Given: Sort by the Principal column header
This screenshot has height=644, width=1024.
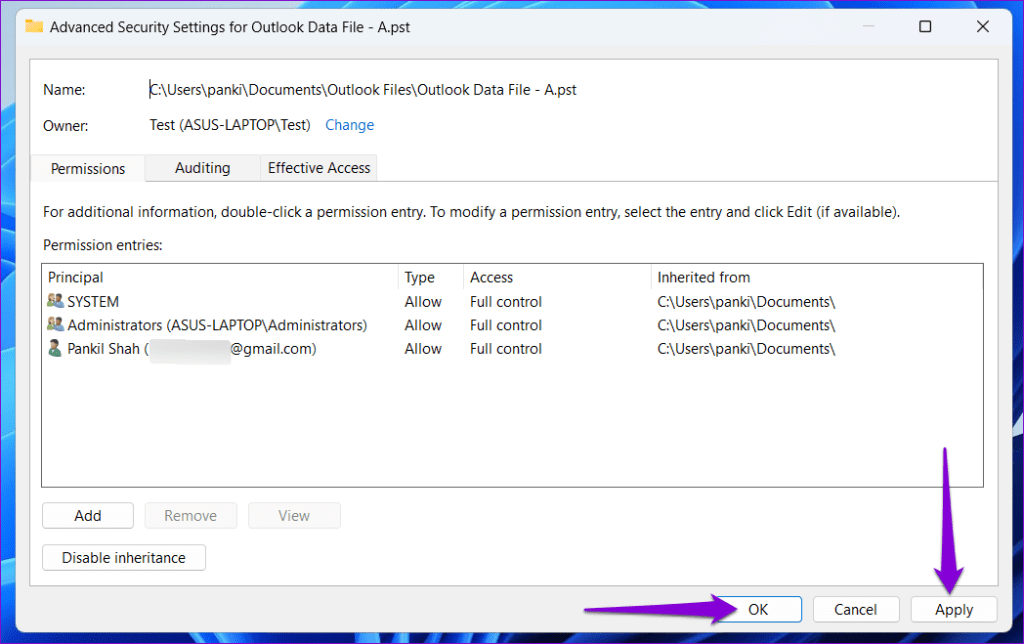Looking at the screenshot, I should [220, 278].
